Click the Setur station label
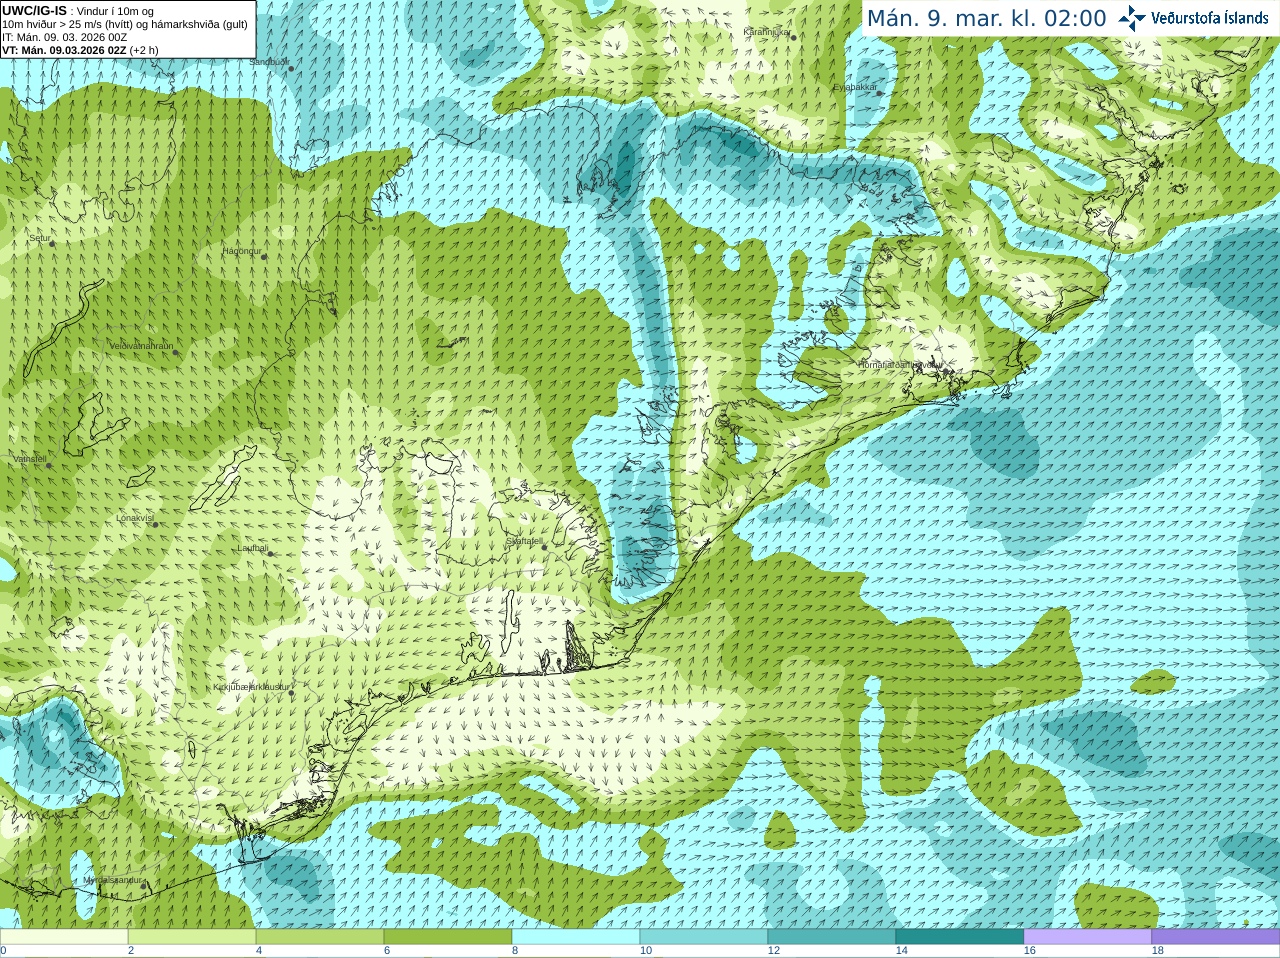 pos(40,238)
